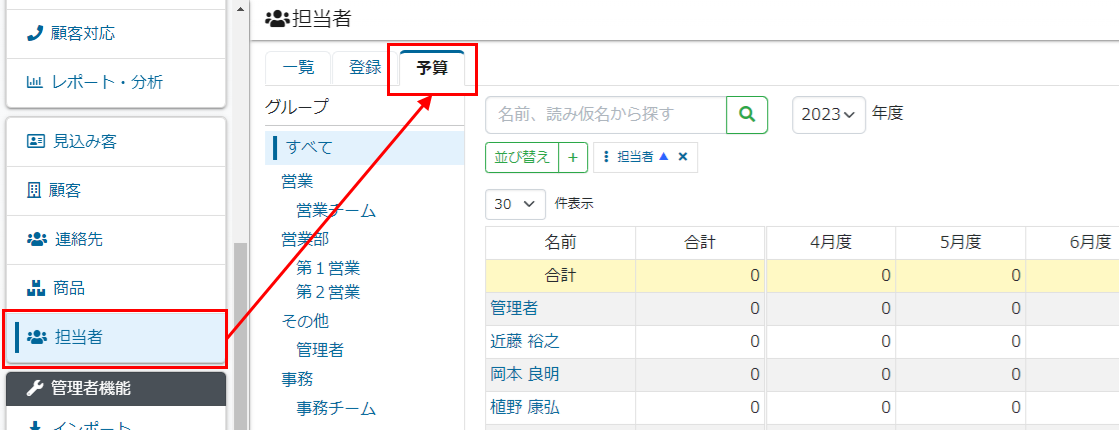Click the plus button to add sort
The height and width of the screenshot is (430, 1119).
click(572, 158)
